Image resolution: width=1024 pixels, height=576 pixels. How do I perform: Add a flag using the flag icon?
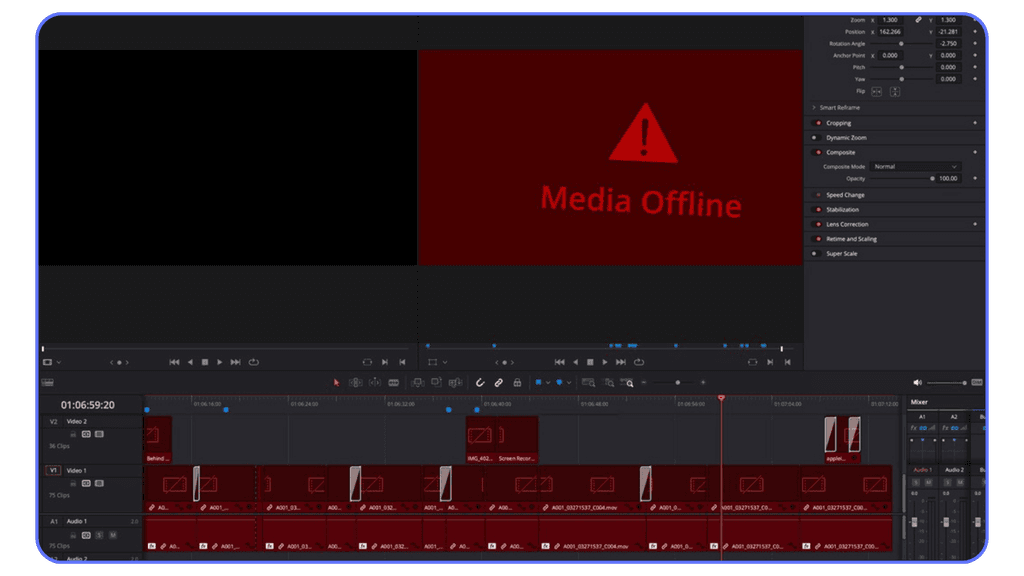[x=540, y=382]
